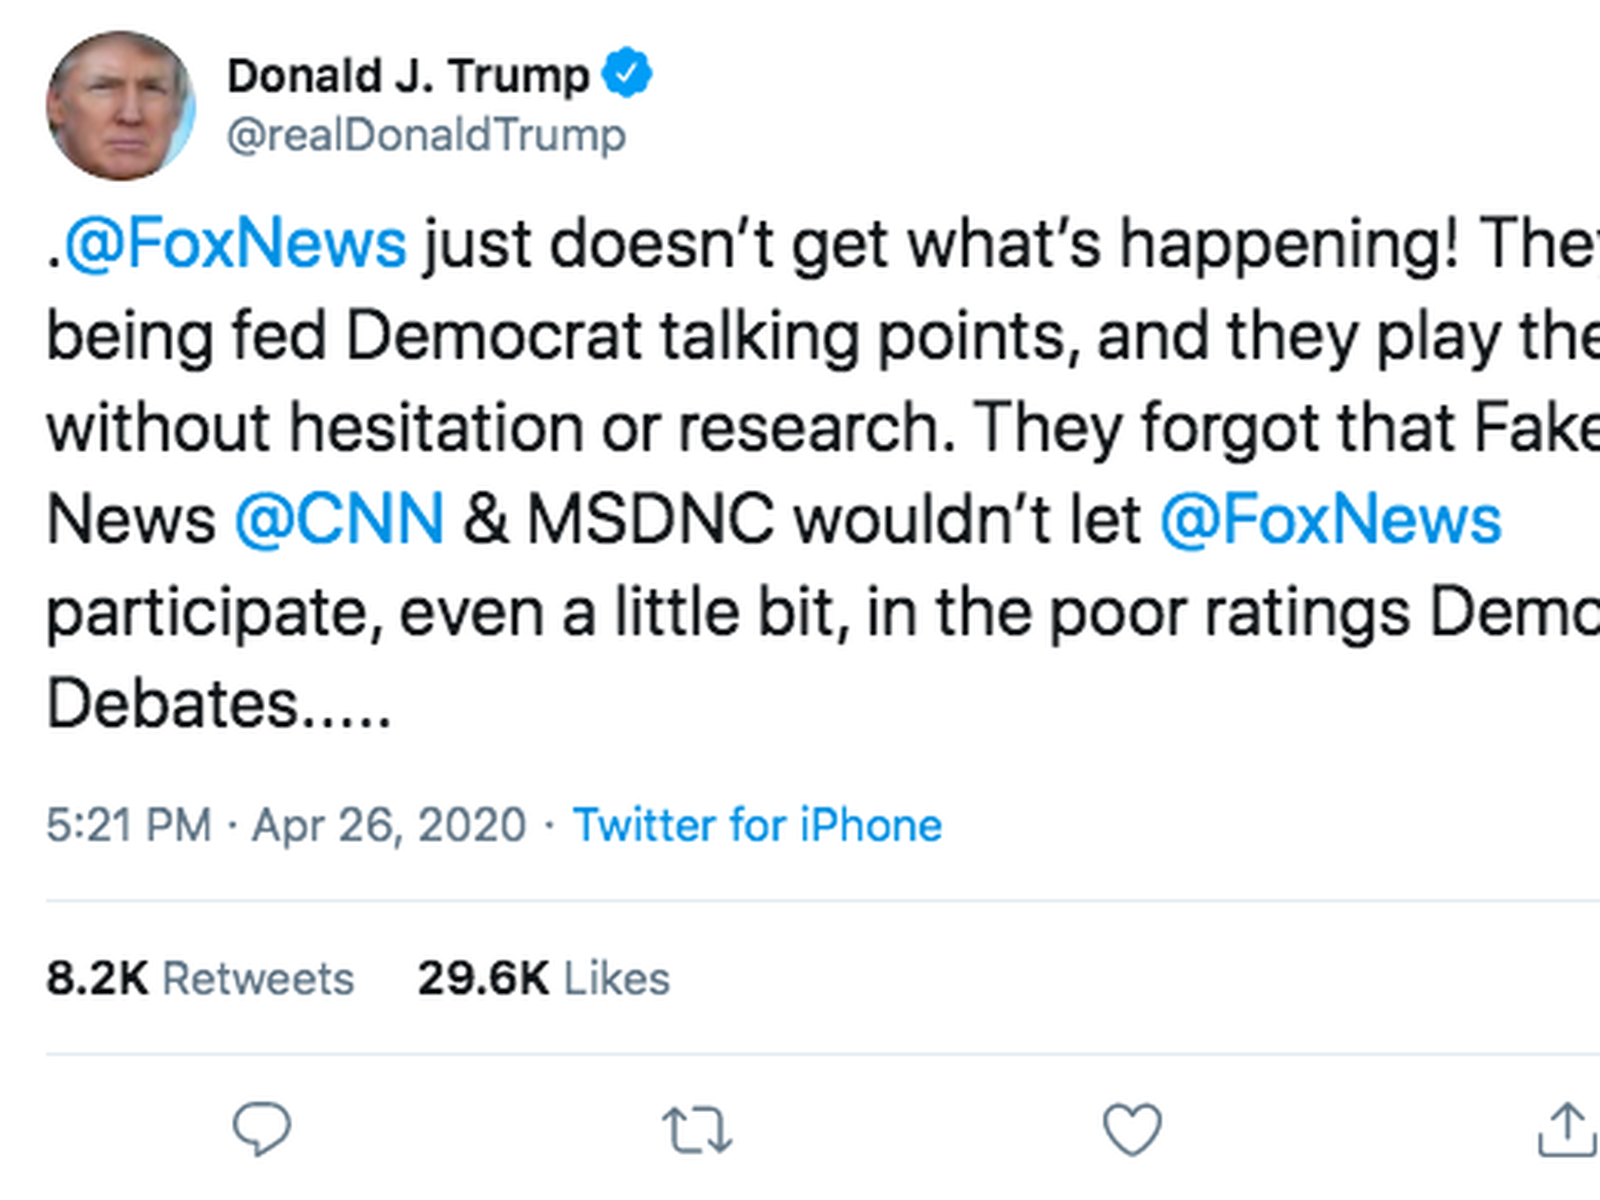Image resolution: width=1600 pixels, height=1200 pixels.
Task: Open the Donald J. Trump display name
Action: coord(409,76)
